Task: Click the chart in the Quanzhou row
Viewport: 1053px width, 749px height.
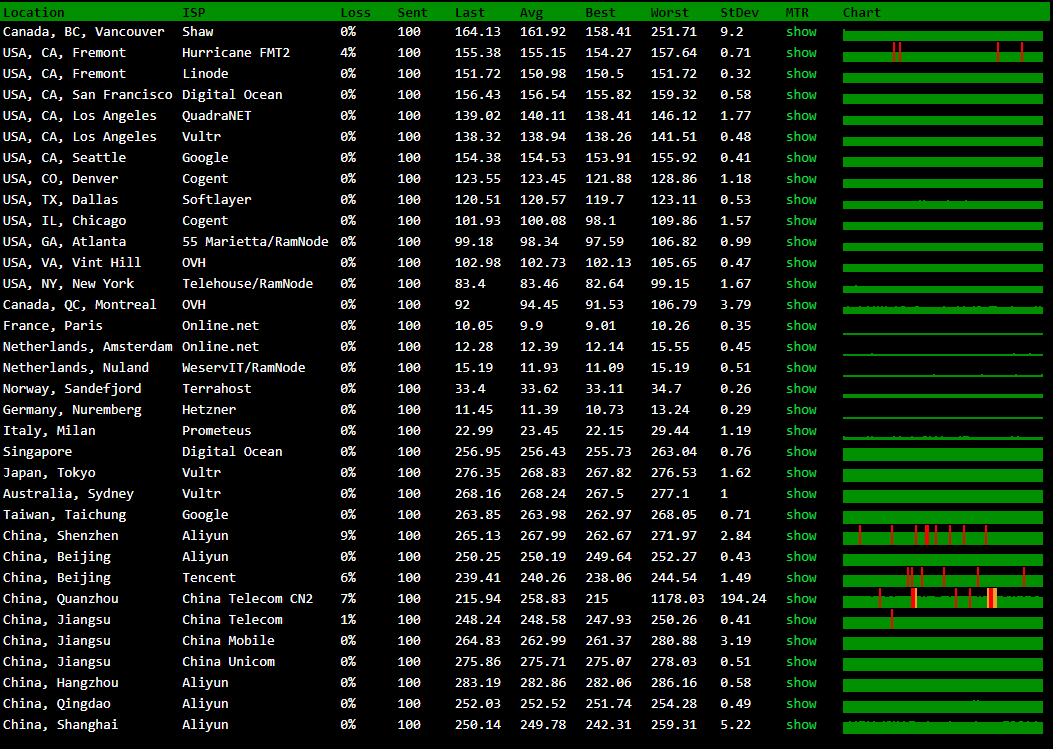Action: (x=942, y=599)
